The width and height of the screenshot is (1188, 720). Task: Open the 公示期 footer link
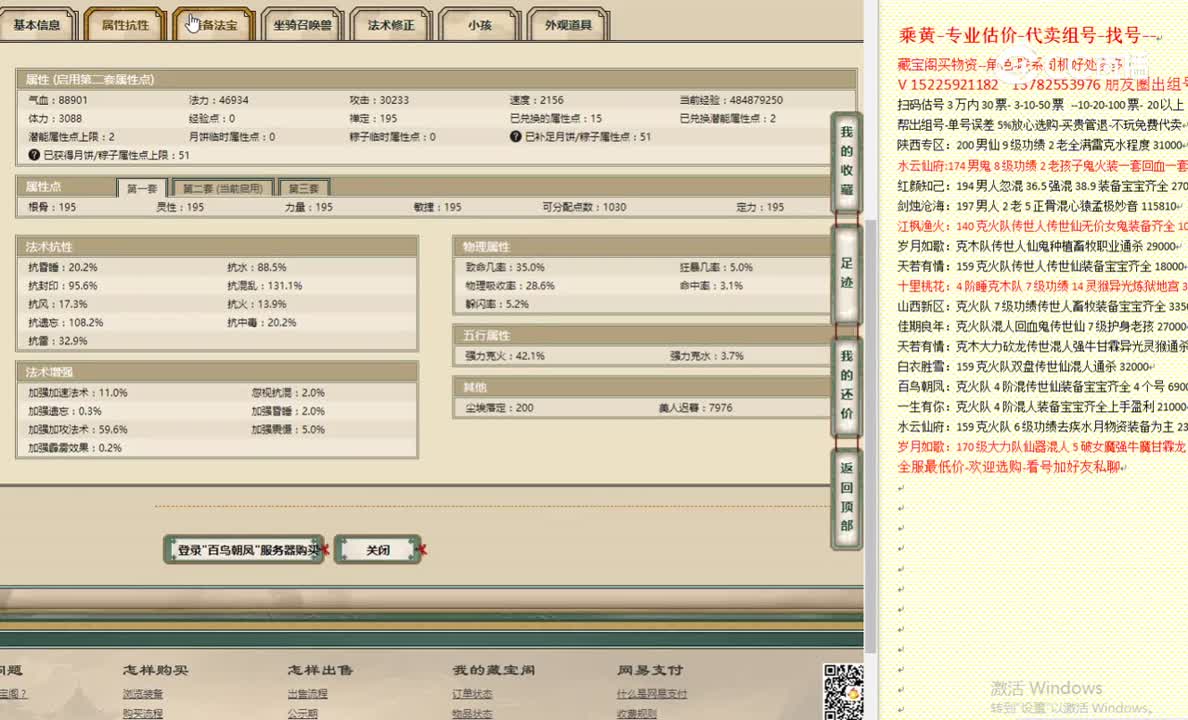(x=303, y=713)
